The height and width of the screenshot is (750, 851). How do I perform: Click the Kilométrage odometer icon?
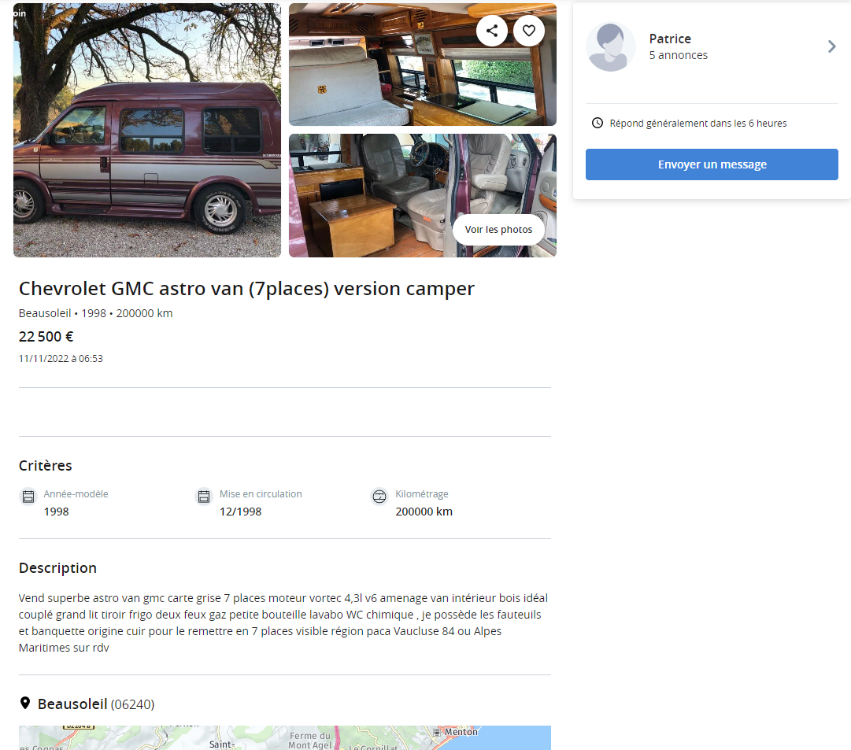379,496
